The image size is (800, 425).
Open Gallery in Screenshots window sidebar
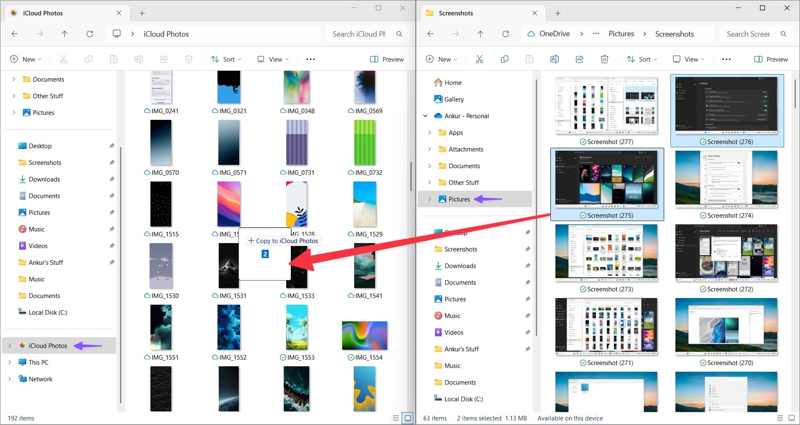[x=449, y=99]
